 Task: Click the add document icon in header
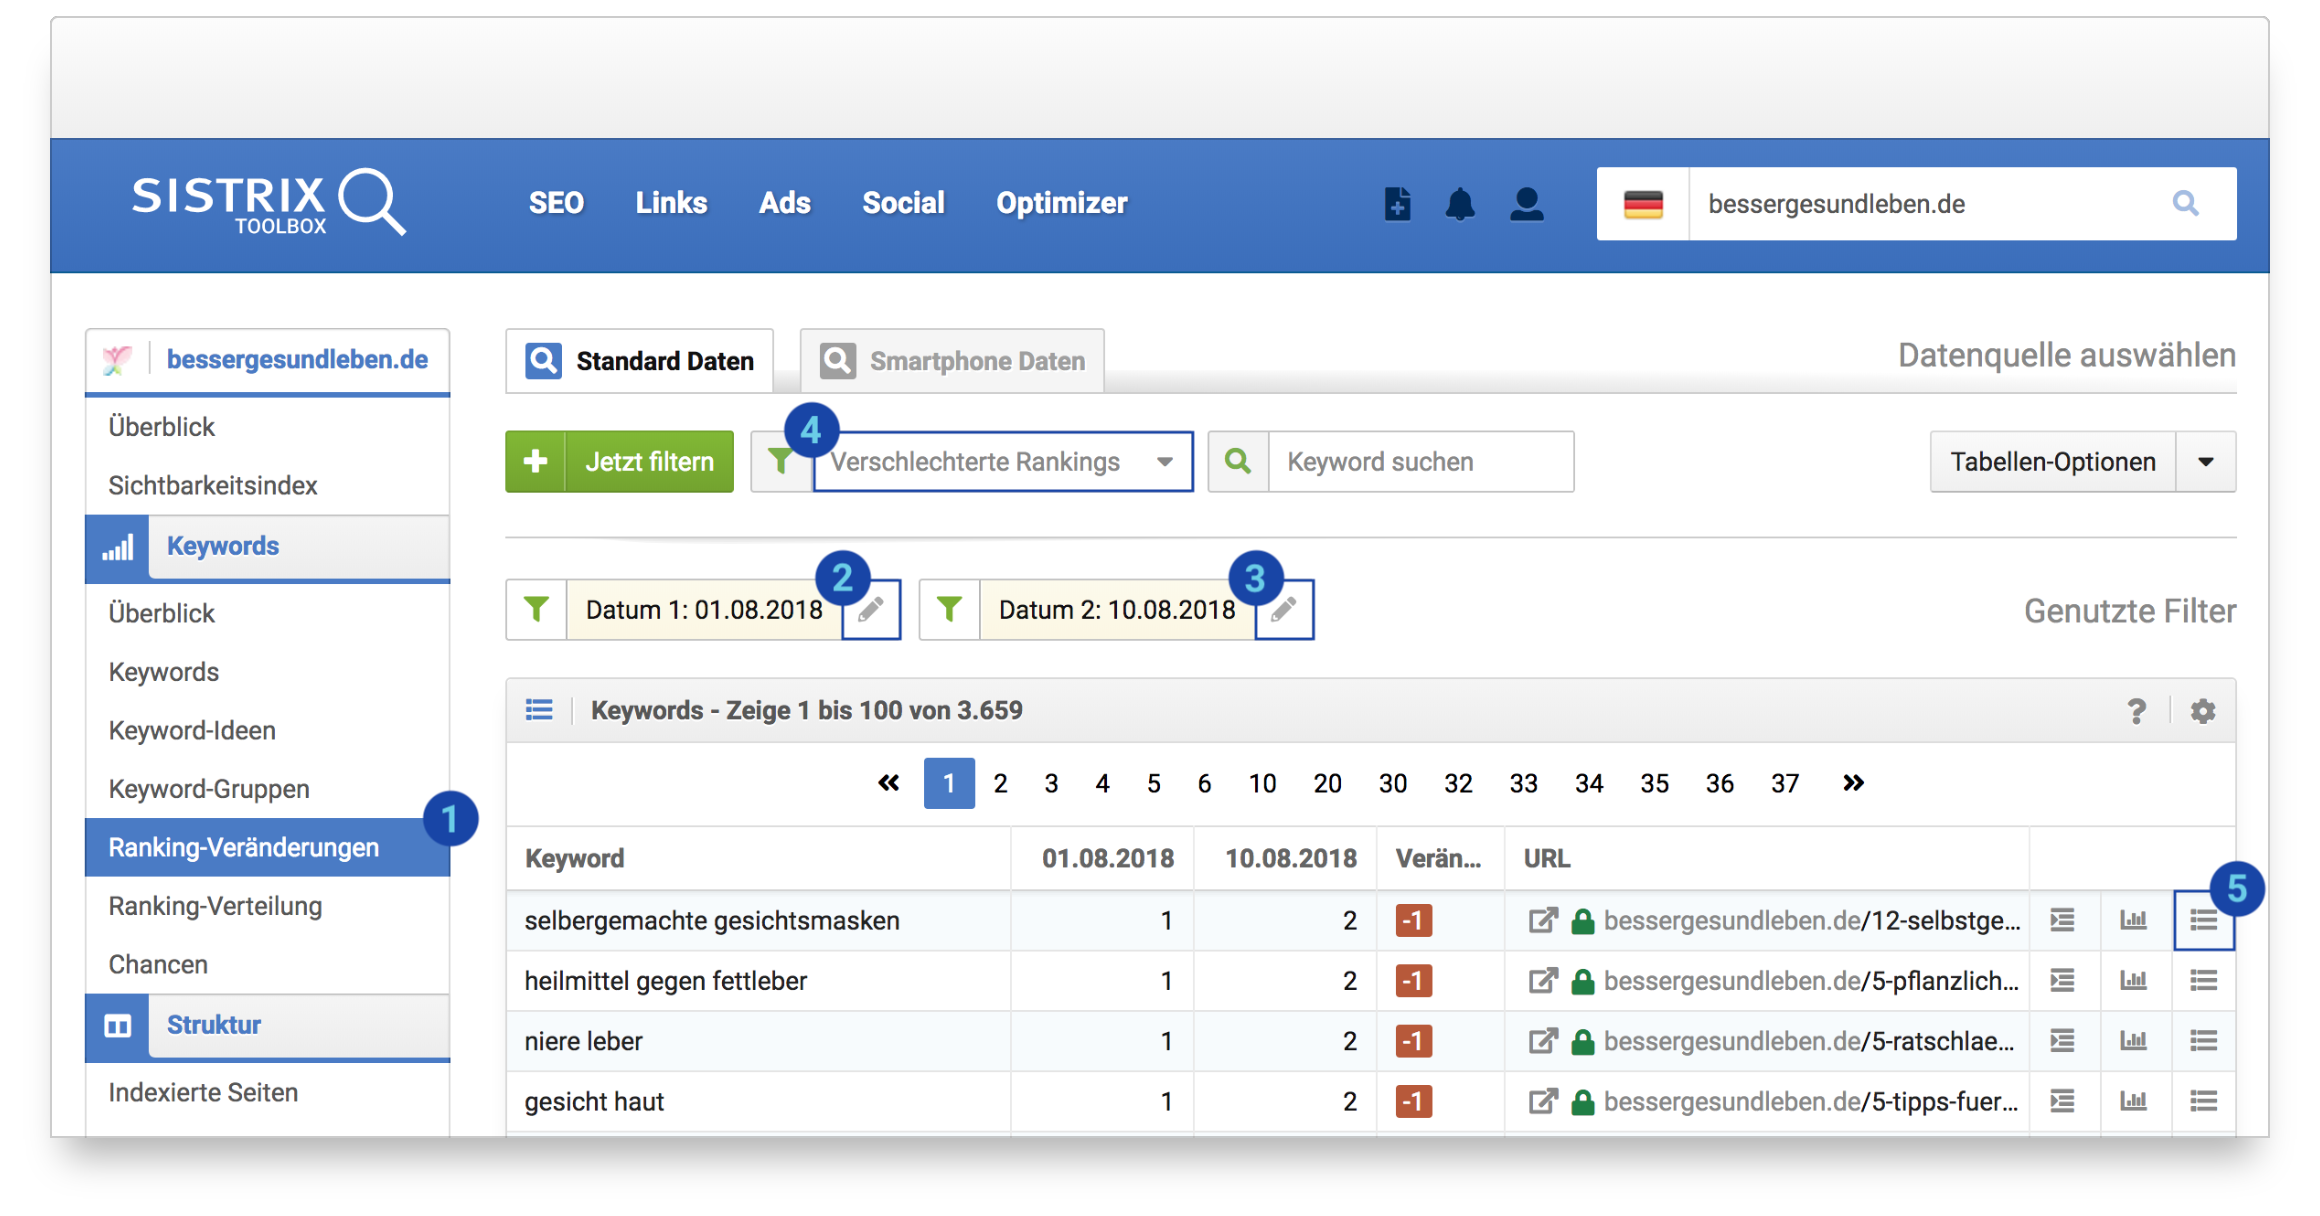(1397, 204)
